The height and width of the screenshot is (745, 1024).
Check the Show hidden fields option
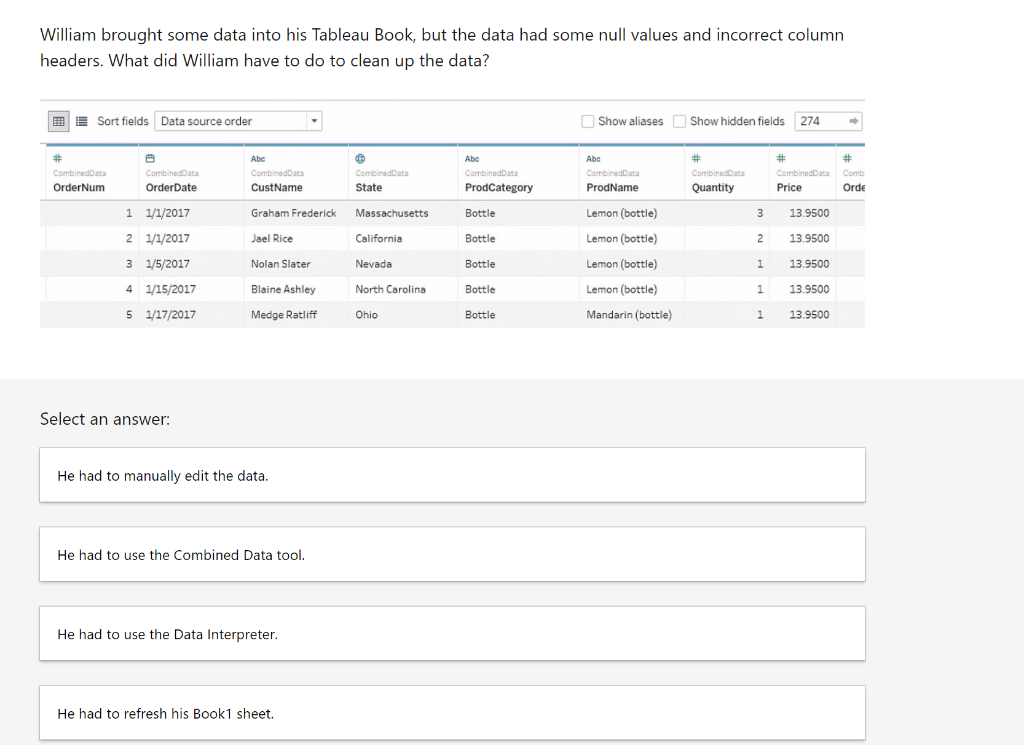click(679, 121)
